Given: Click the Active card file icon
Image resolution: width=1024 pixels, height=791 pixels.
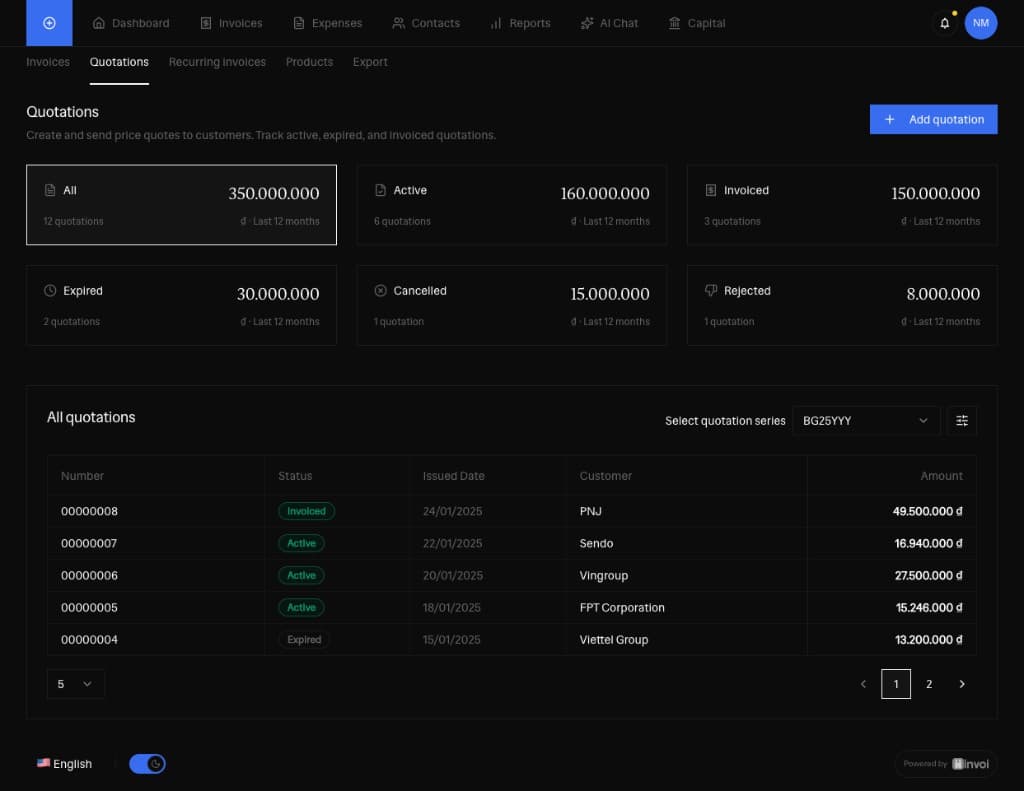Looking at the screenshot, I should point(380,190).
